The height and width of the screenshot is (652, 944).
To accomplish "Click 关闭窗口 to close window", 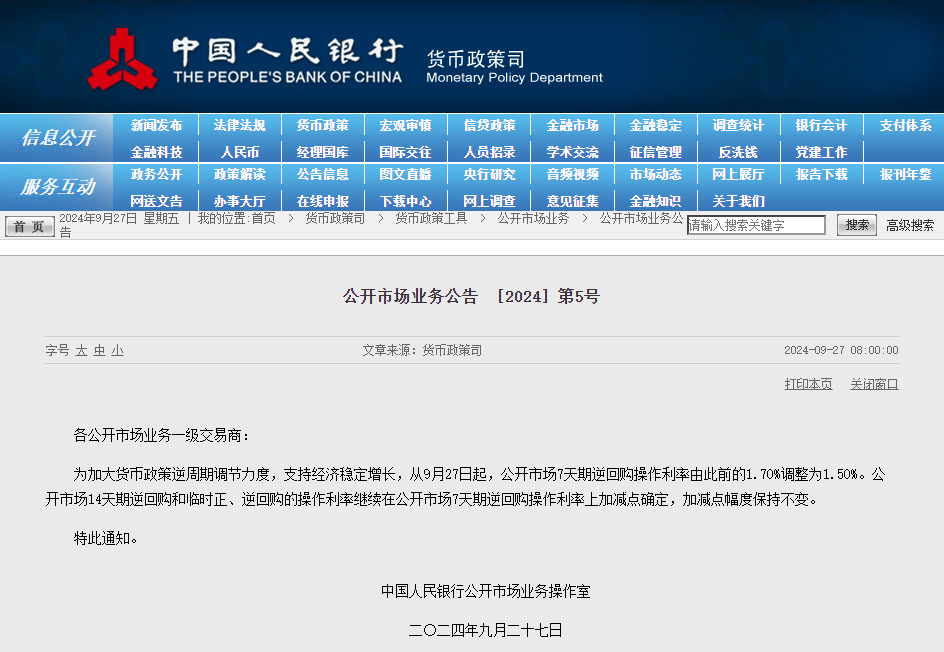I will 874,384.
